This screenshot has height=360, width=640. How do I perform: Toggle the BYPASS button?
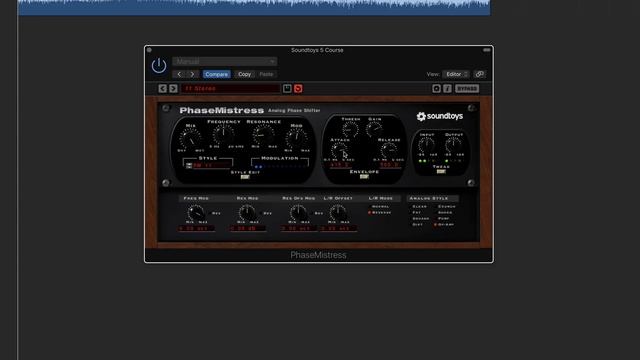tap(467, 89)
